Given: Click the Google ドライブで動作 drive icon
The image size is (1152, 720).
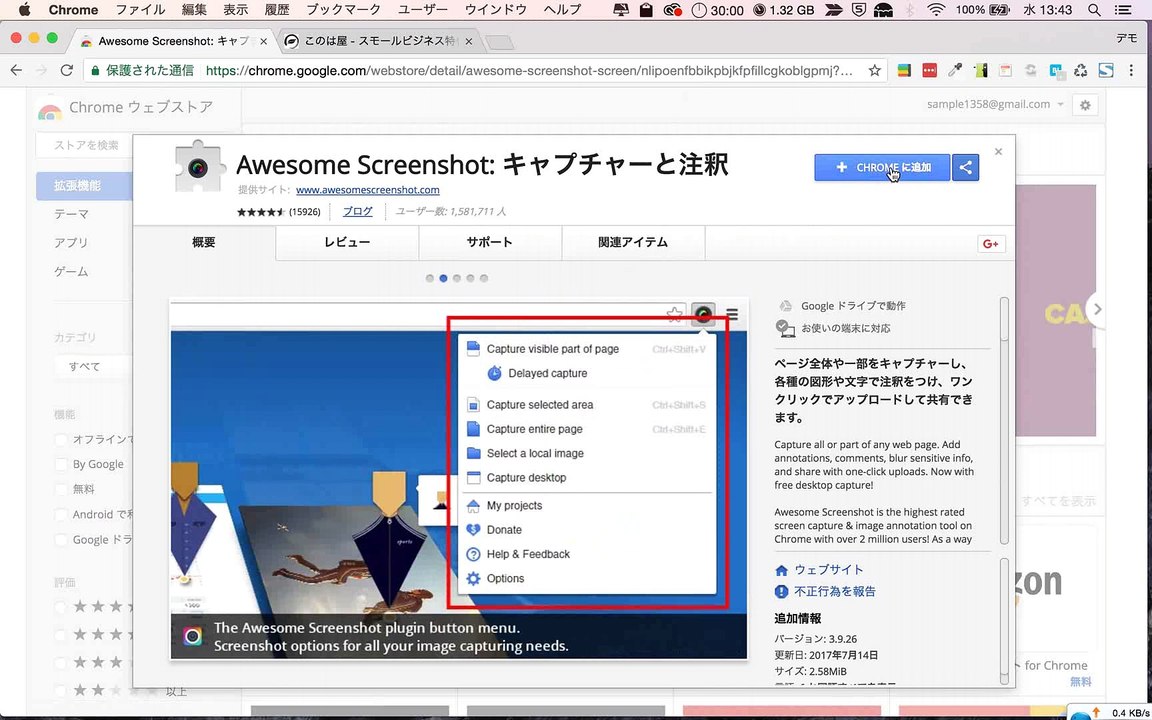Looking at the screenshot, I should point(785,306).
